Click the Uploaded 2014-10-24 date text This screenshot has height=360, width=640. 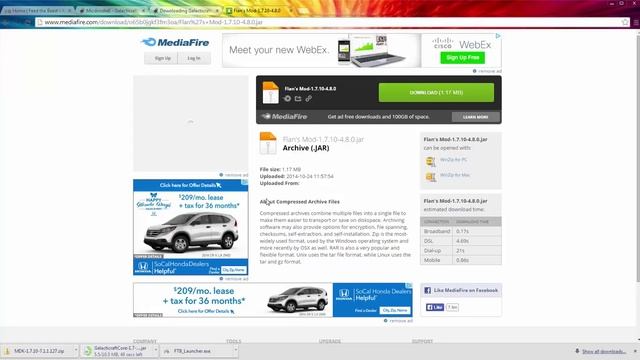pos(297,176)
